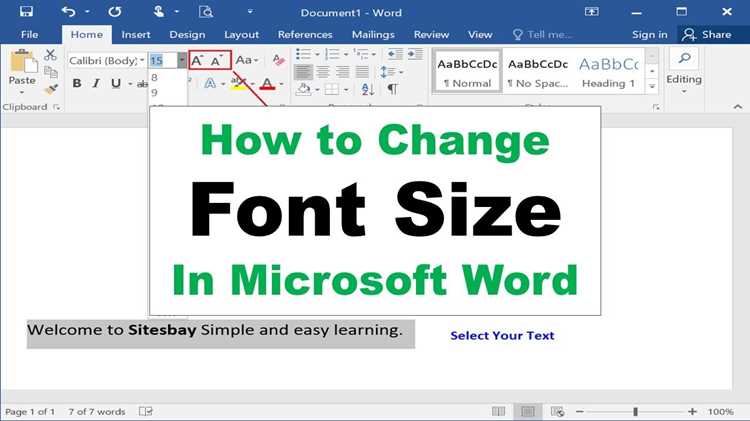Open the File tab
This screenshot has width=750, height=421.
[x=29, y=34]
